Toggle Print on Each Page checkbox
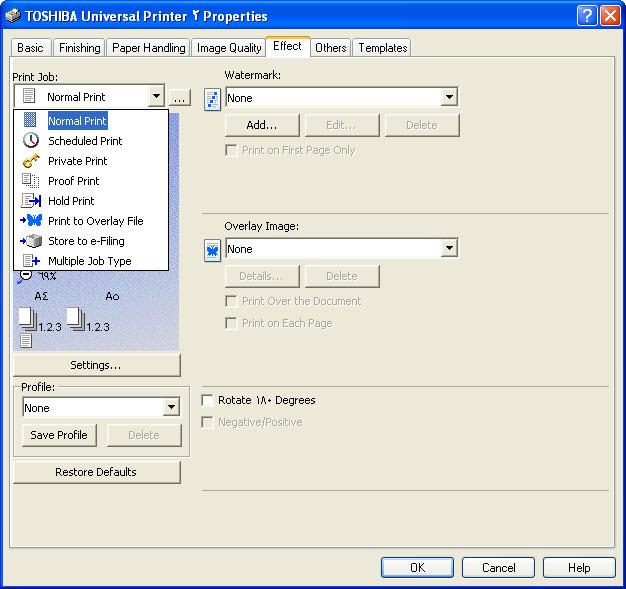Screen dimensions: 626x589 coord(231,323)
